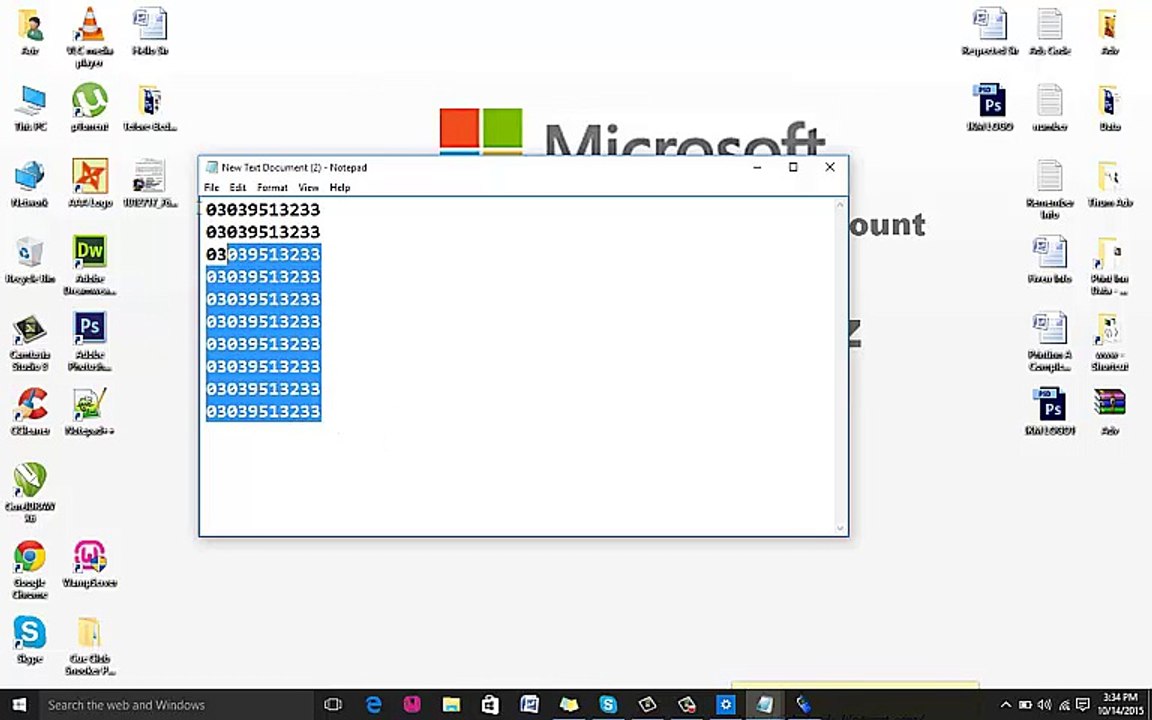This screenshot has width=1152, height=720.
Task: Click Notepad's scrollbar up arrow
Action: click(840, 205)
